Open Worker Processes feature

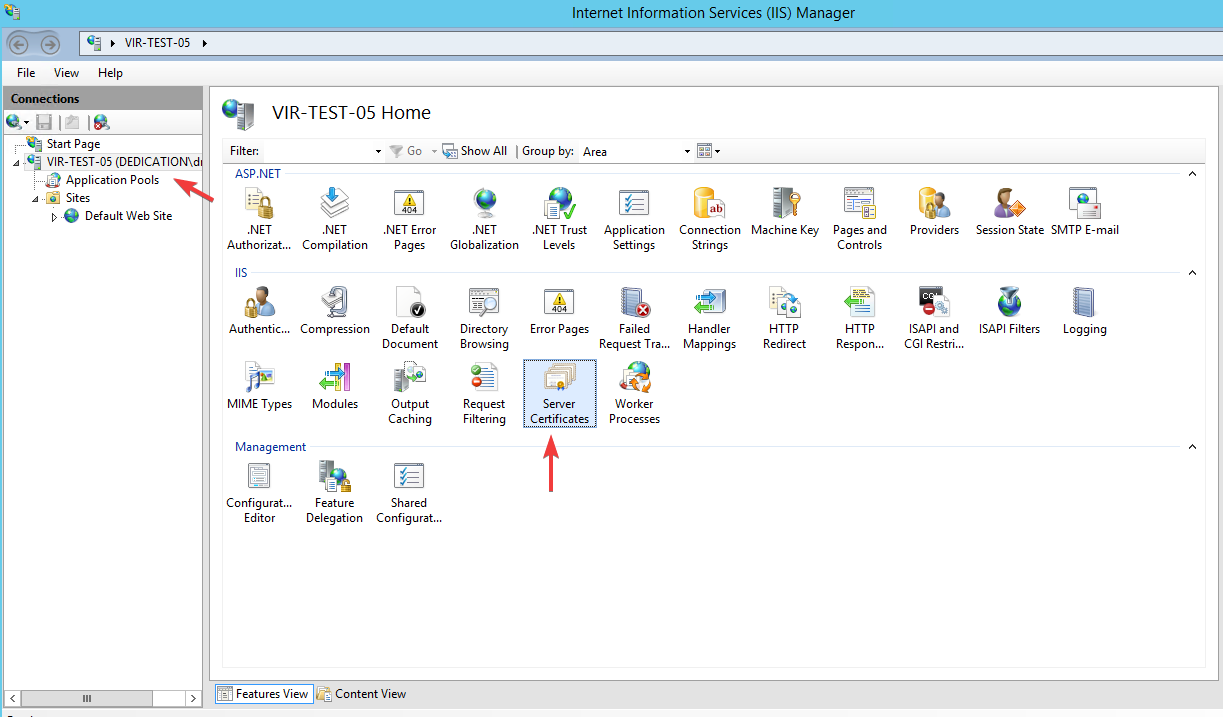pos(634,394)
